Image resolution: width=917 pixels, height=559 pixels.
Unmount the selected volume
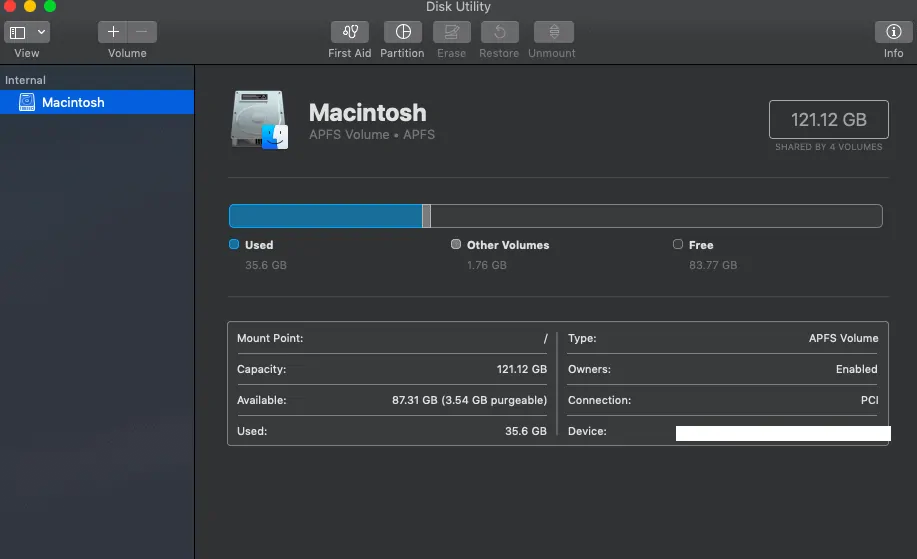click(553, 32)
